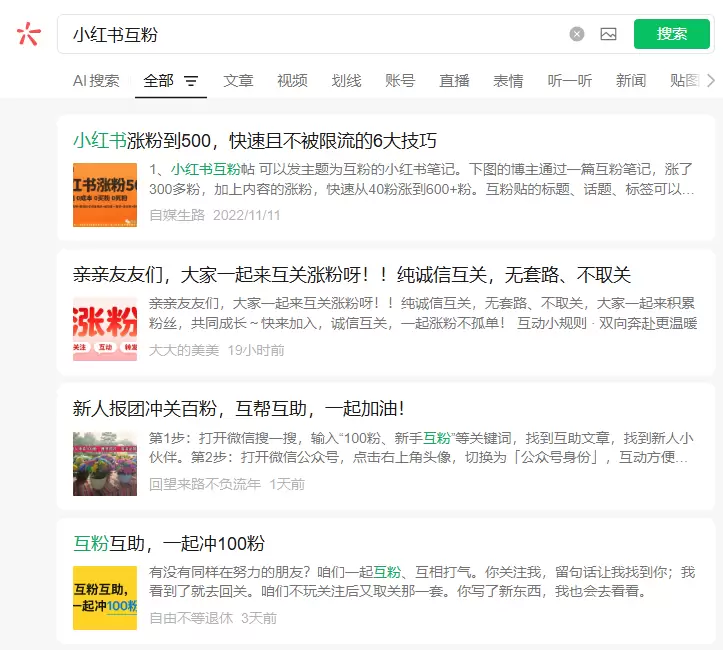This screenshot has width=723, height=650.
Task: Click the snippet starting 有没有同样在努力的朋友
Action: pyautogui.click(x=422, y=581)
